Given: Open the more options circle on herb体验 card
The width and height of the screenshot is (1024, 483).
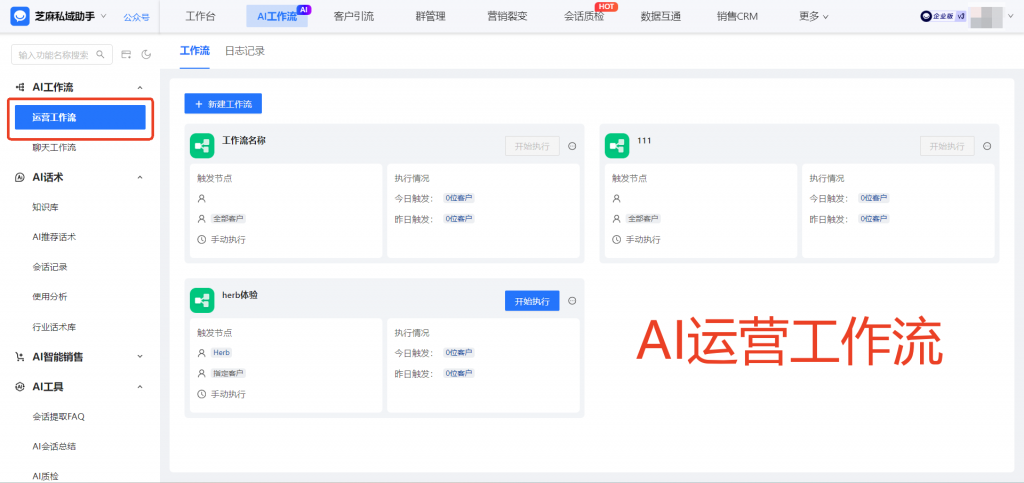Looking at the screenshot, I should (572, 301).
